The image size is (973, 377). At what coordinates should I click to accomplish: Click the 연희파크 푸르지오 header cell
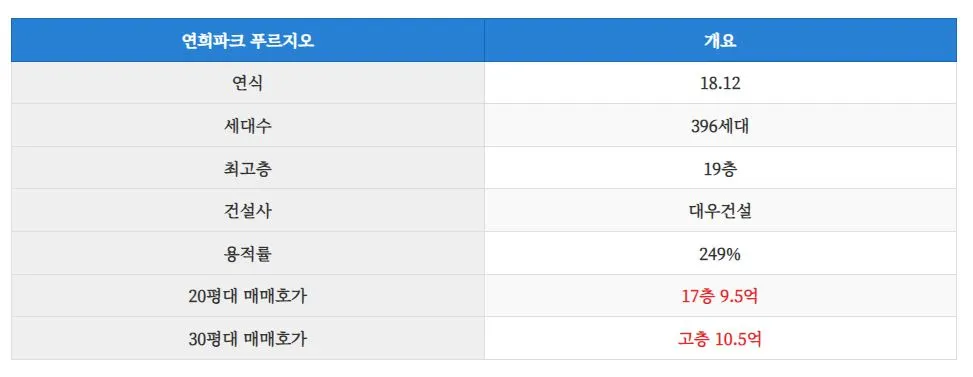(x=248, y=40)
